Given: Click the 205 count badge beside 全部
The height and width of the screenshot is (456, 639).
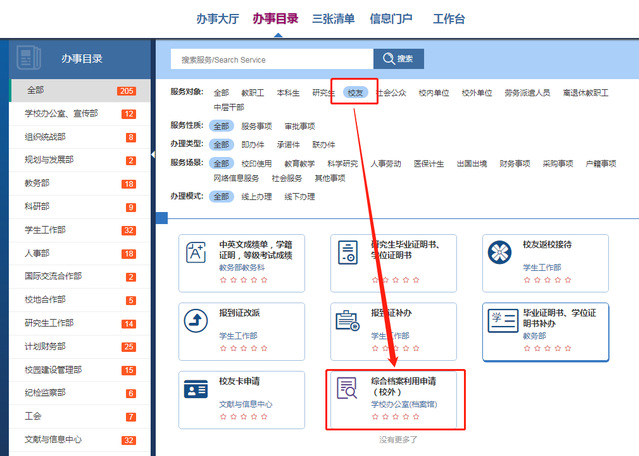Looking at the screenshot, I should pyautogui.click(x=127, y=91).
